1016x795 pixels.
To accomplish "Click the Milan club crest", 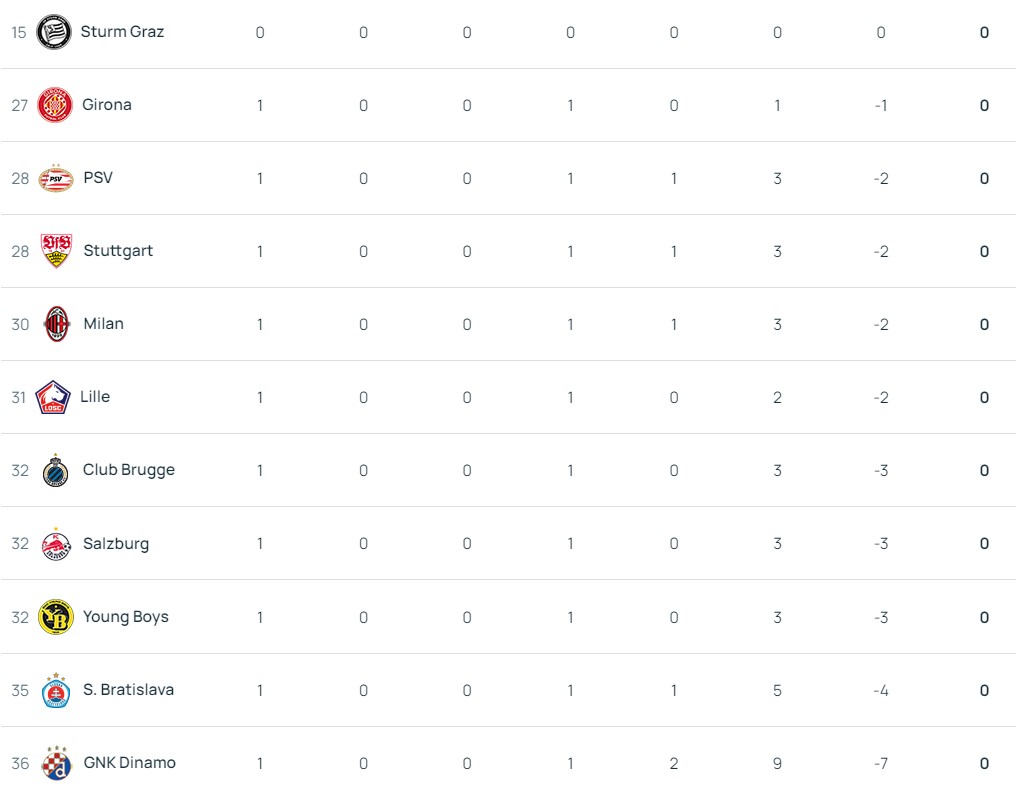I will tap(57, 324).
